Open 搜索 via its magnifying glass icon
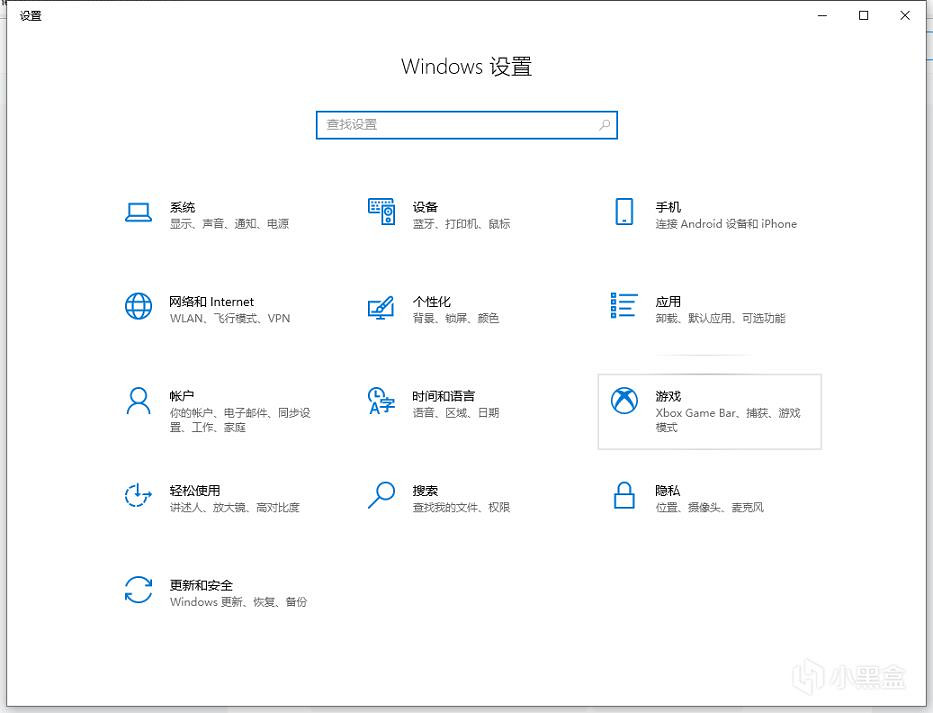933x713 pixels. (x=381, y=495)
